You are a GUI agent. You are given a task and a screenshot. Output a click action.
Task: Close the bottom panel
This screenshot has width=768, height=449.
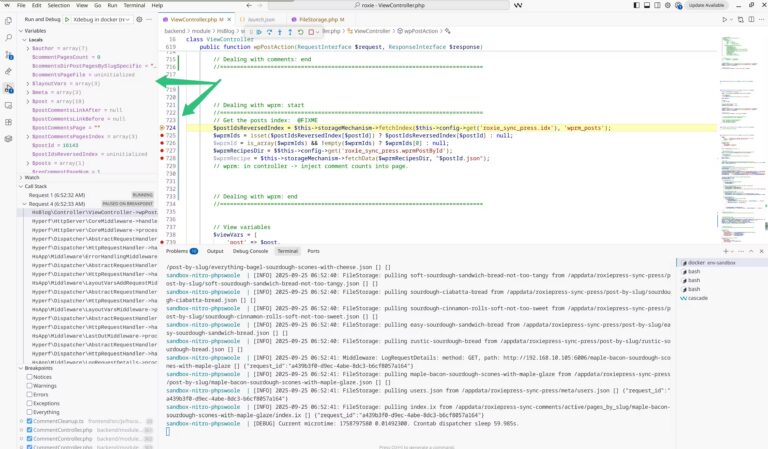761,251
